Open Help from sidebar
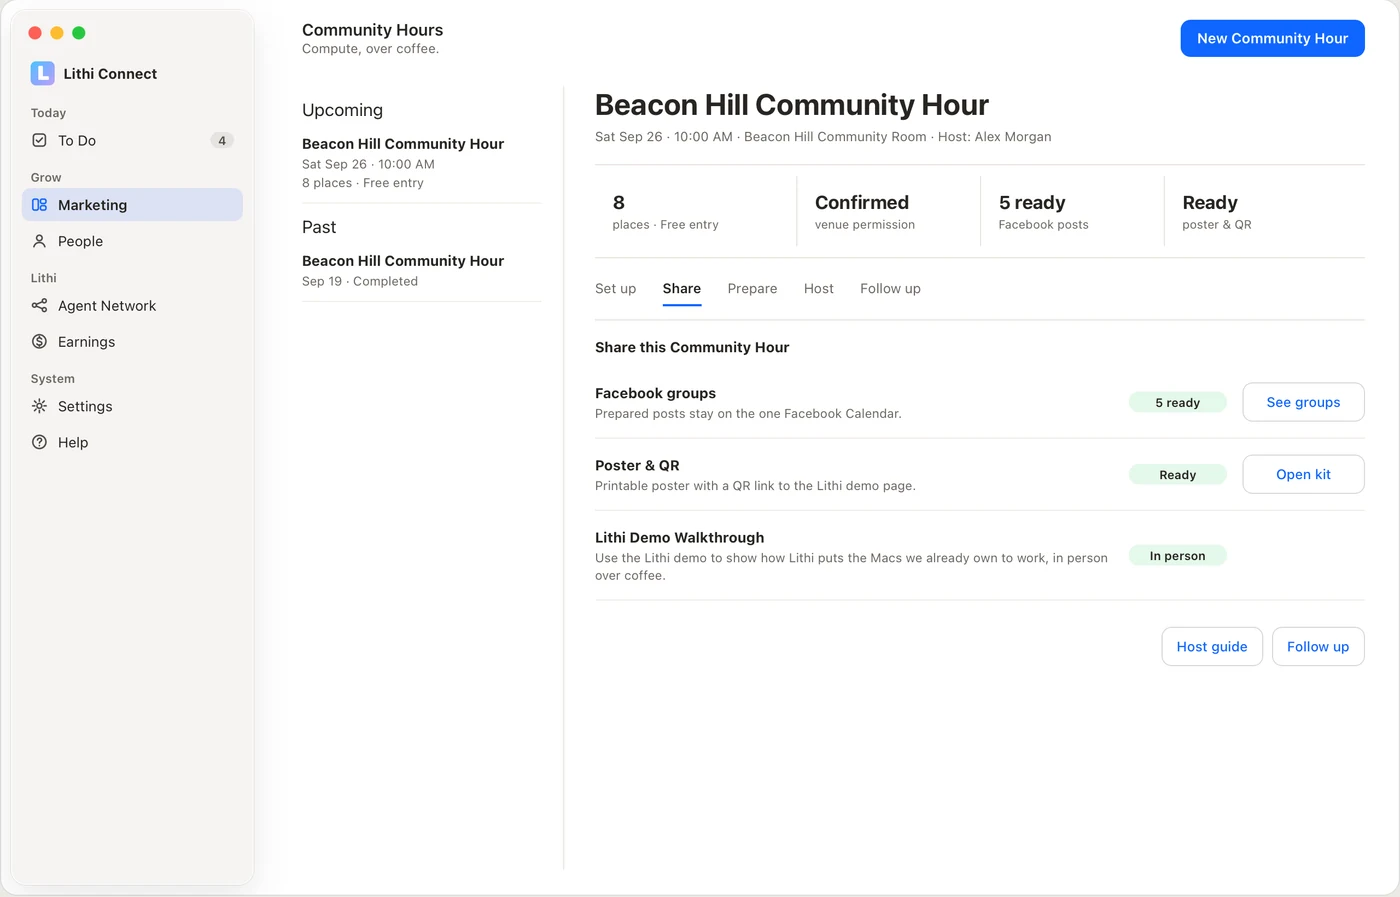 point(132,442)
